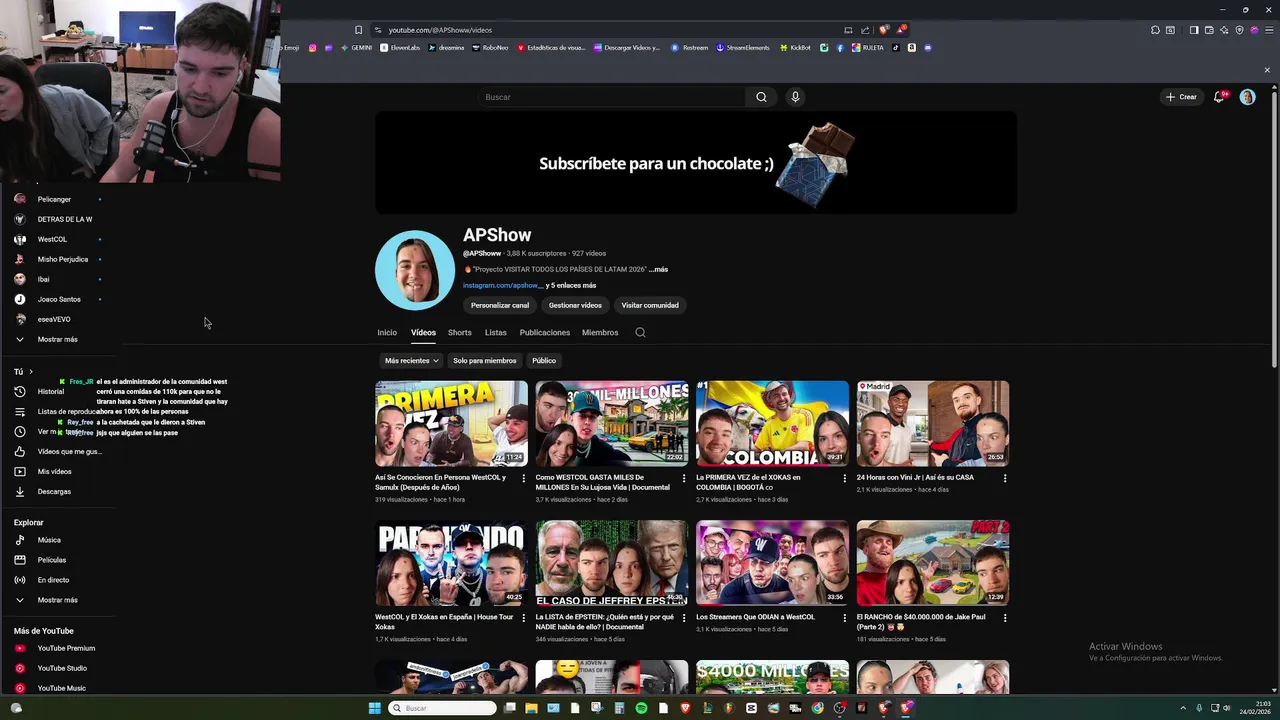This screenshot has width=1280, height=720.
Task: Switch to Shorts channel tab
Action: pyautogui.click(x=460, y=332)
